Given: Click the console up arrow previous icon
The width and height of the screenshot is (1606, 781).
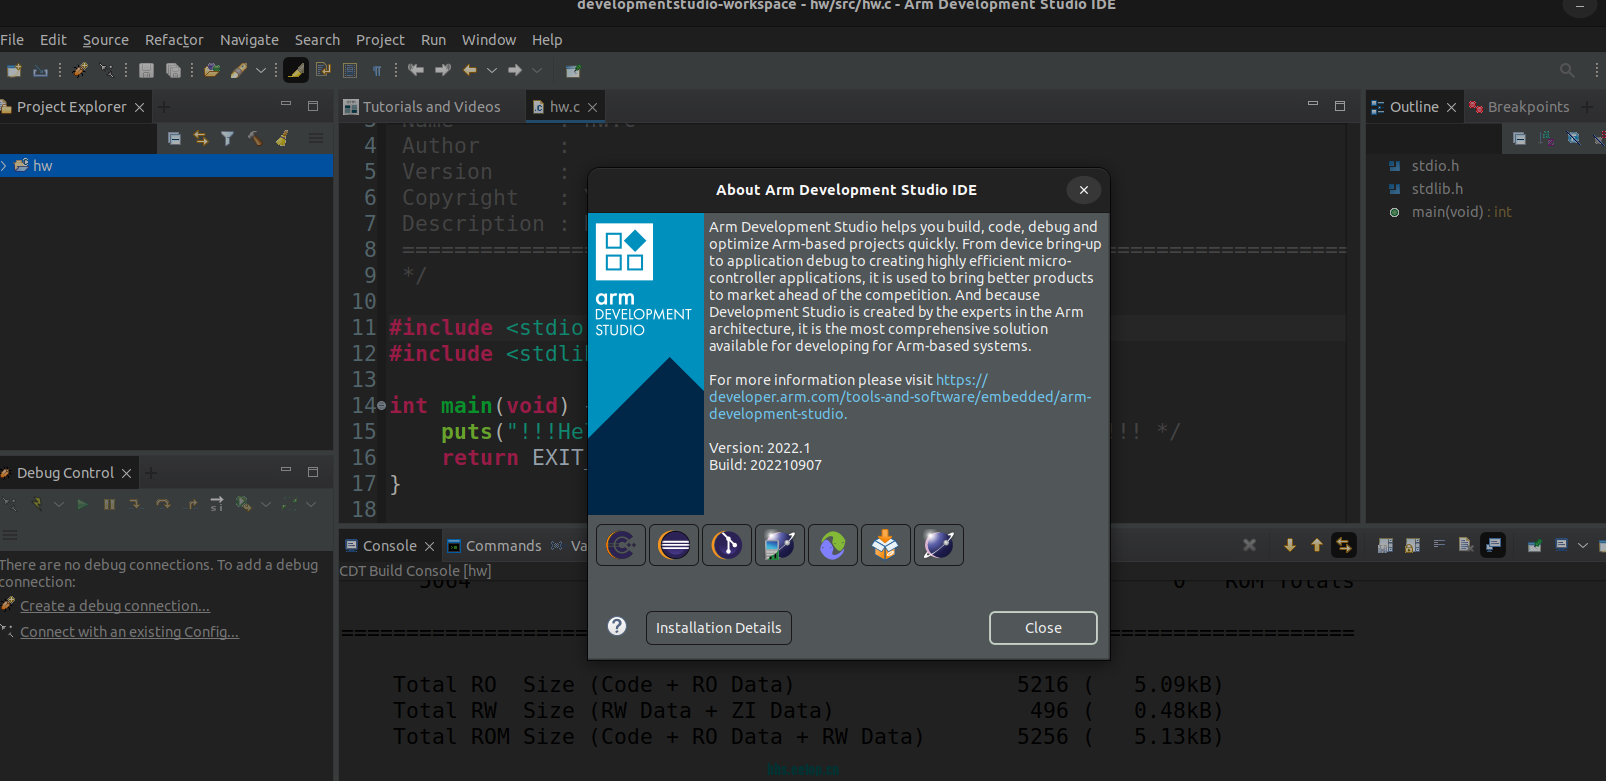Looking at the screenshot, I should coord(1317,545).
